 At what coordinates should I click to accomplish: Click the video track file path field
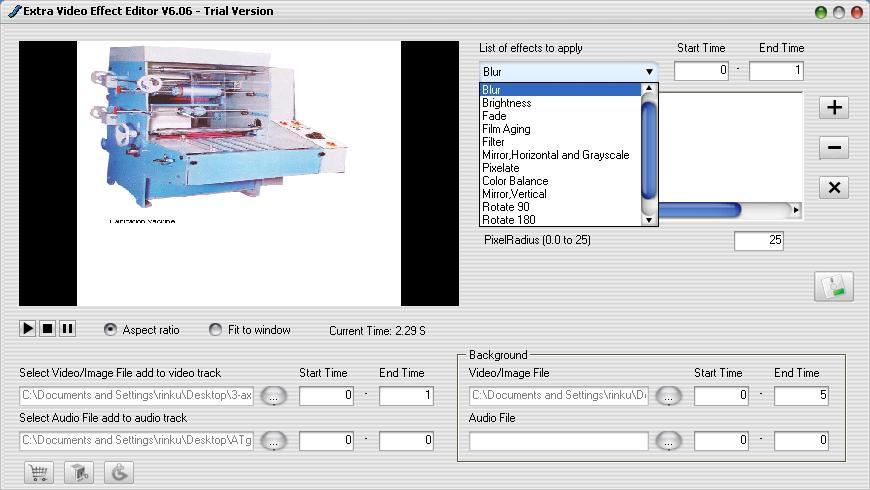pyautogui.click(x=136, y=396)
